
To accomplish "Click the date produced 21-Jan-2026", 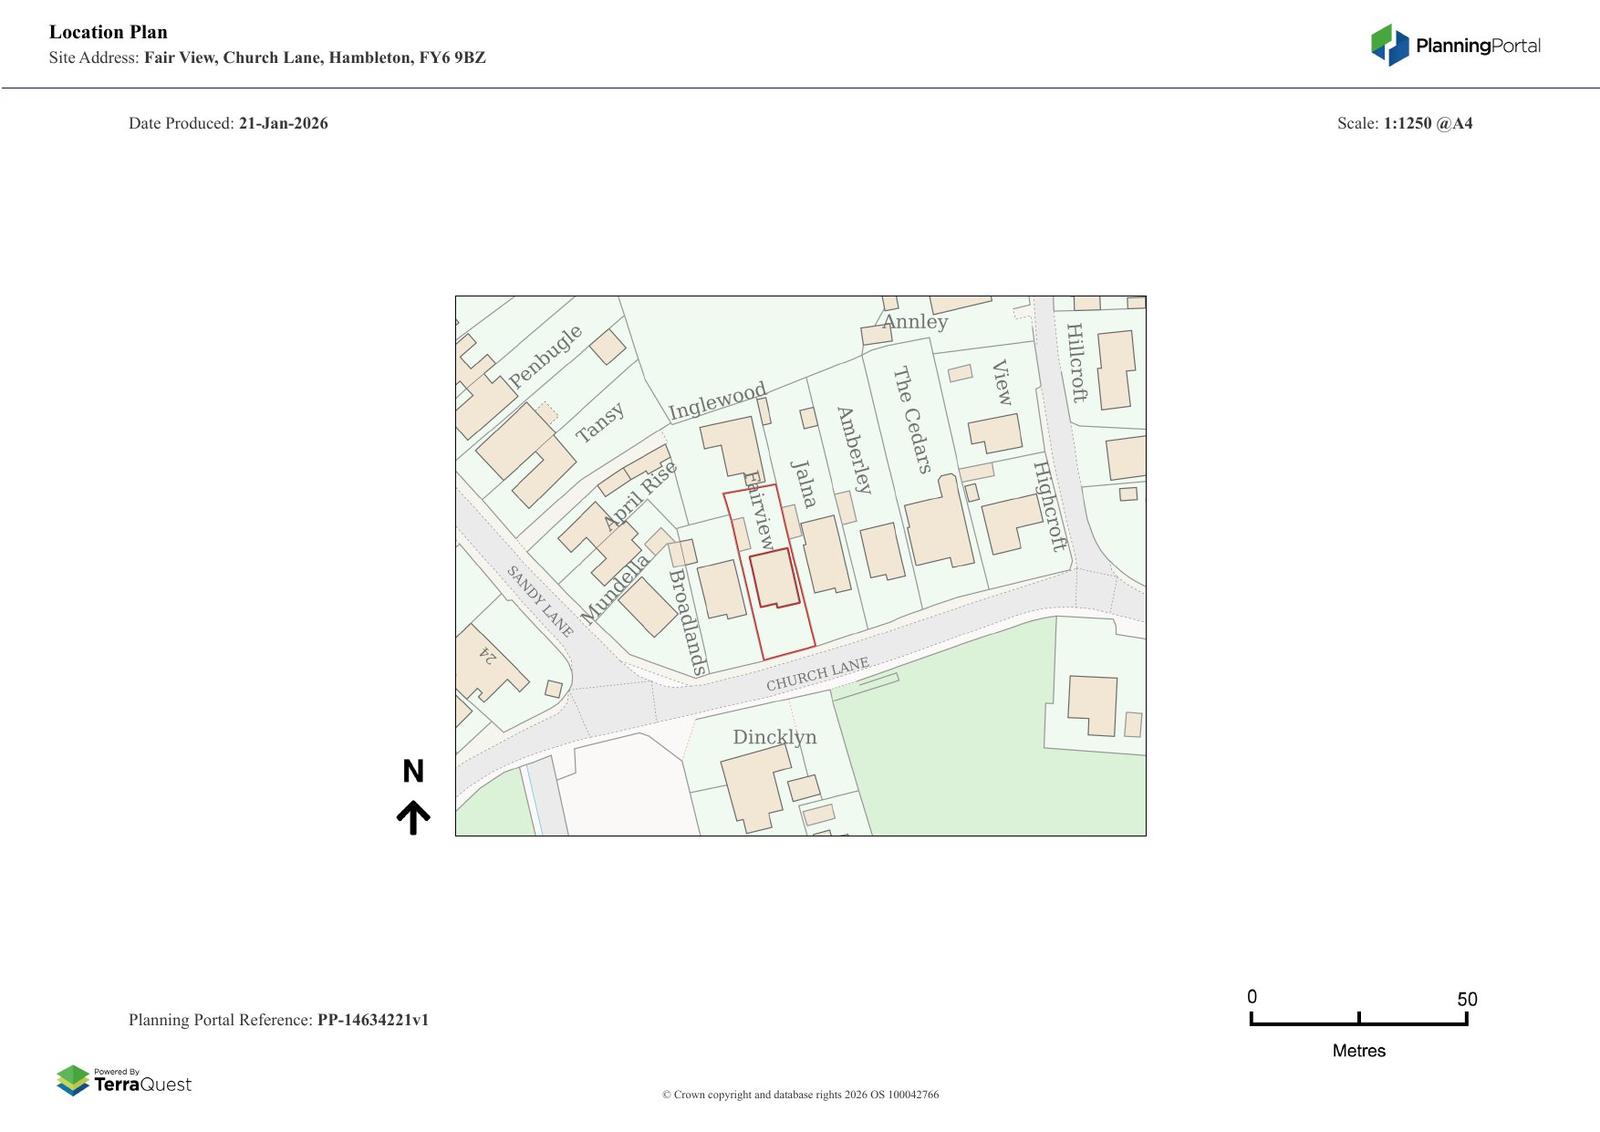I will (x=283, y=124).
